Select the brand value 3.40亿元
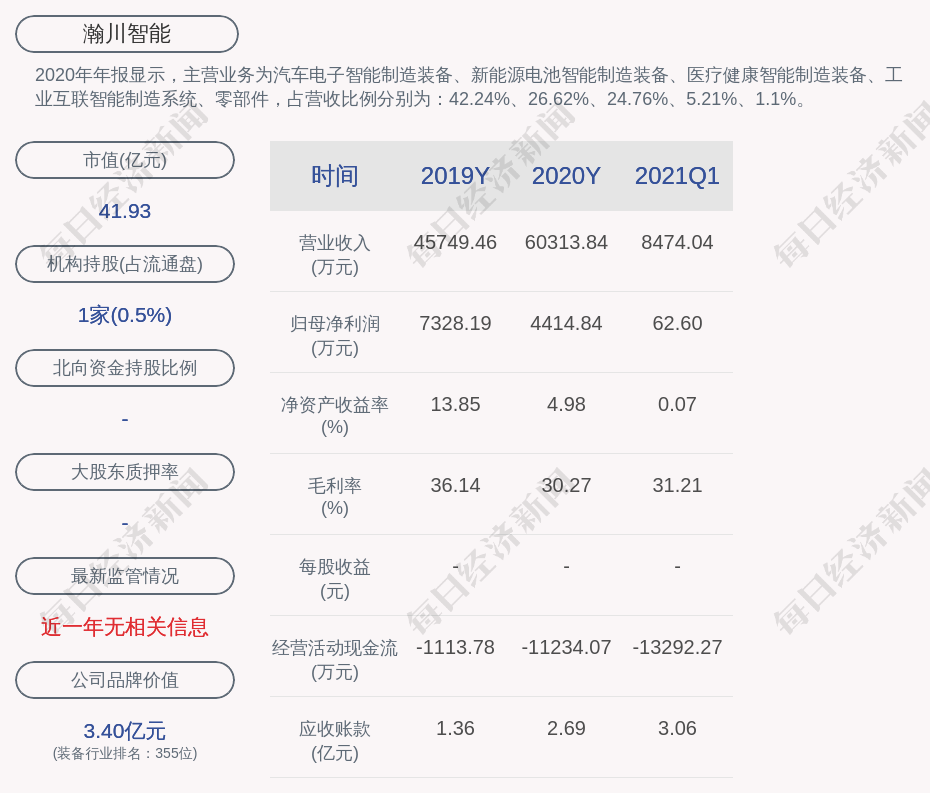930x793 pixels. (125, 731)
